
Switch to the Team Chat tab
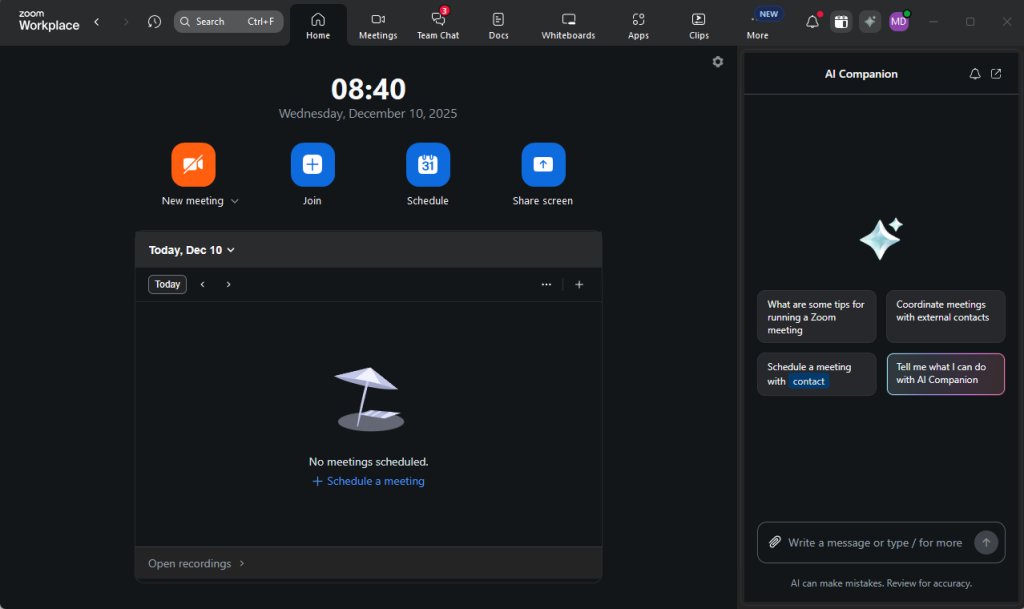(x=438, y=24)
